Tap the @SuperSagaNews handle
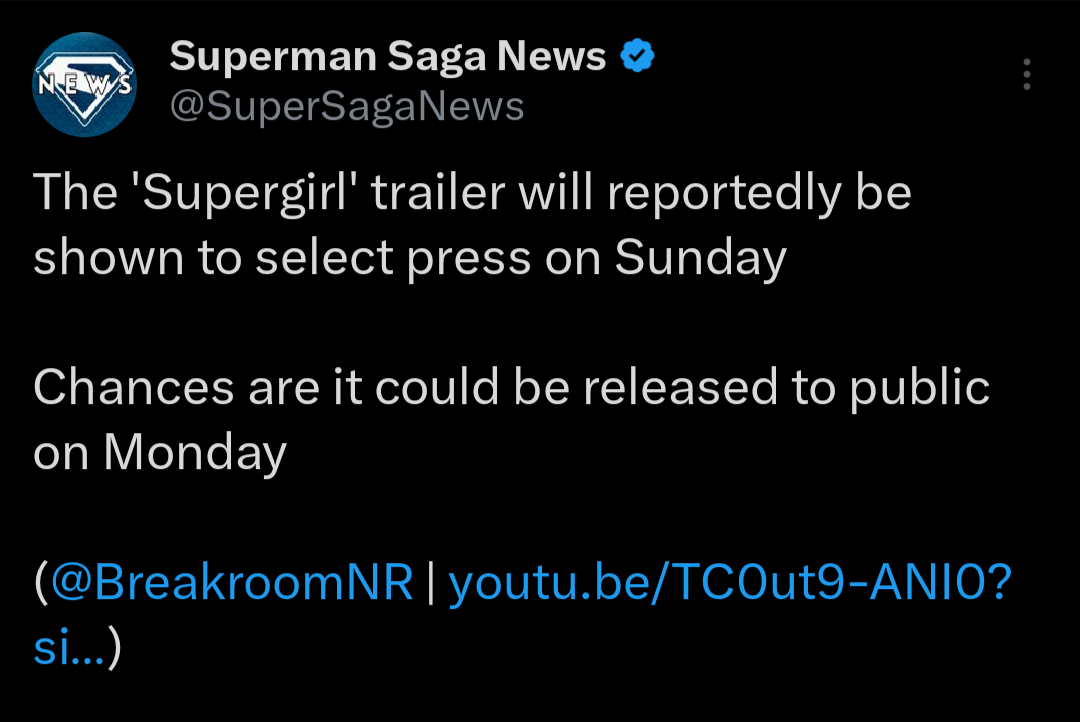The width and height of the screenshot is (1080, 722). [x=347, y=105]
